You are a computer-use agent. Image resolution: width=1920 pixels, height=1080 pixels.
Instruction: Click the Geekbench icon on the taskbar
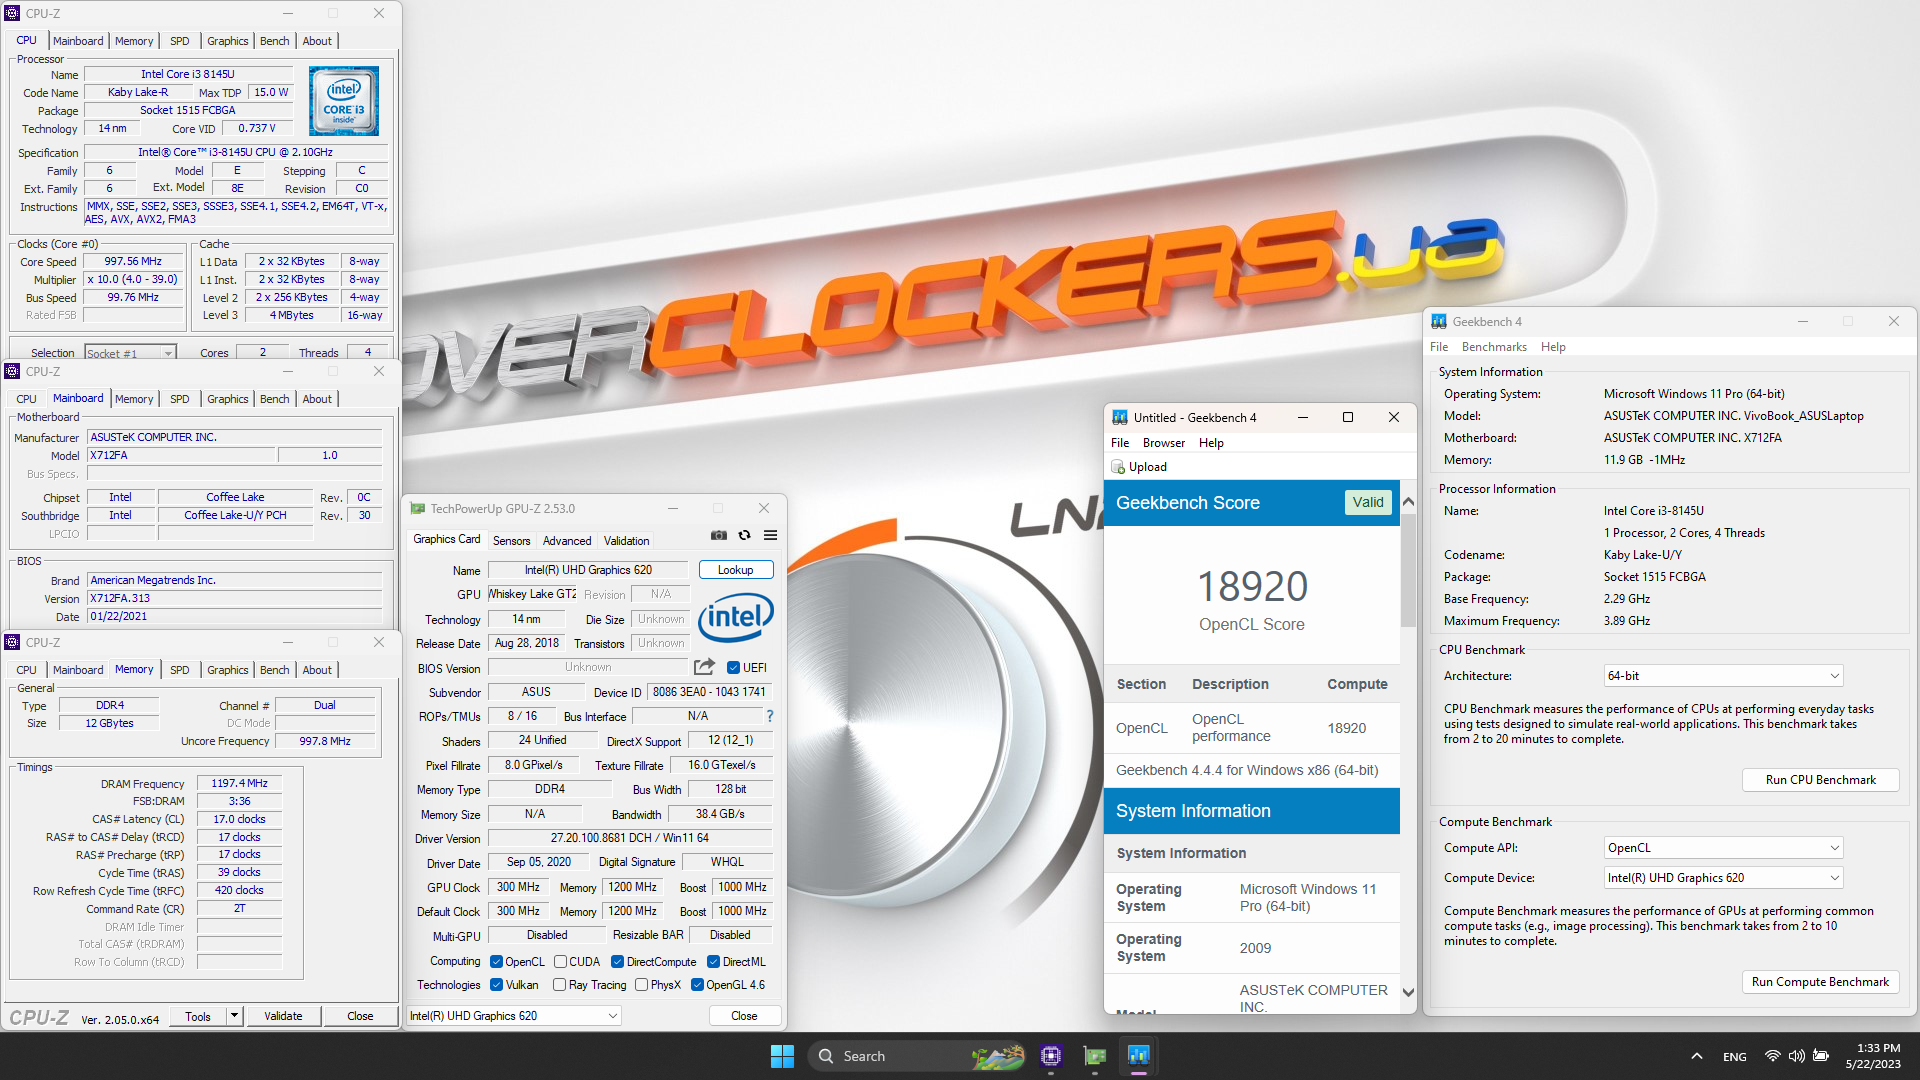(1138, 1056)
